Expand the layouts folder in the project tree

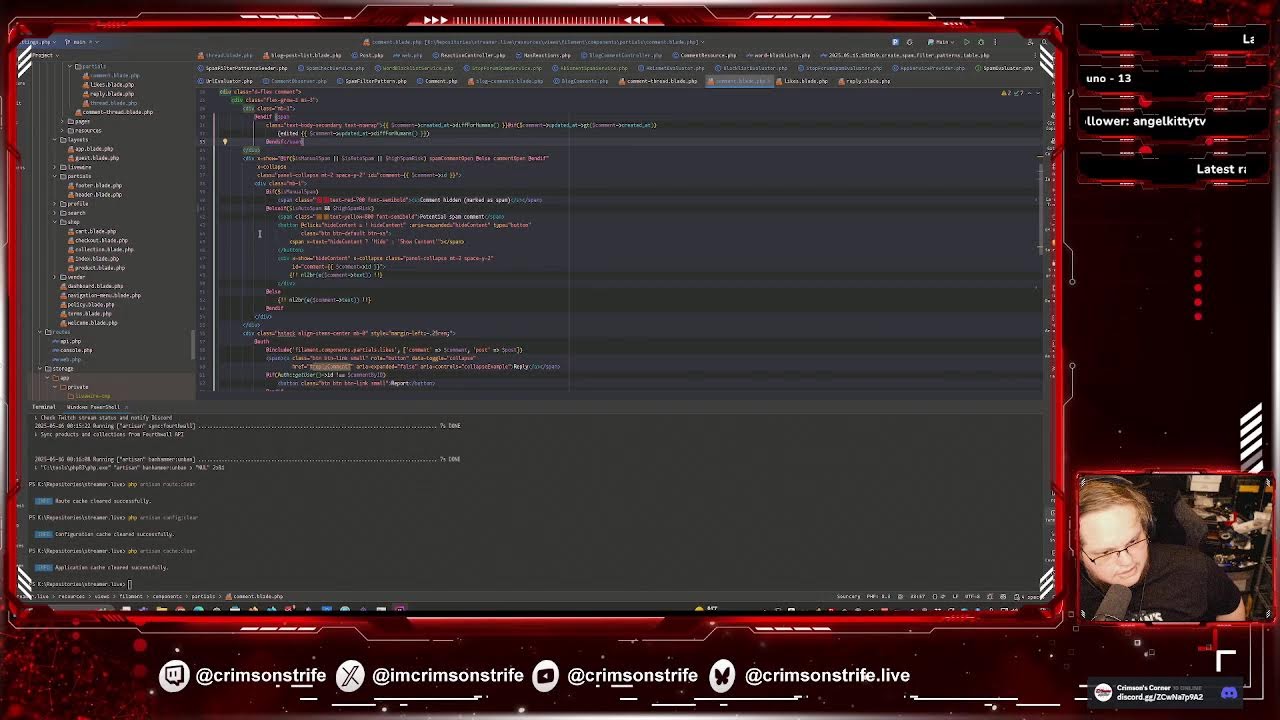(x=54, y=140)
